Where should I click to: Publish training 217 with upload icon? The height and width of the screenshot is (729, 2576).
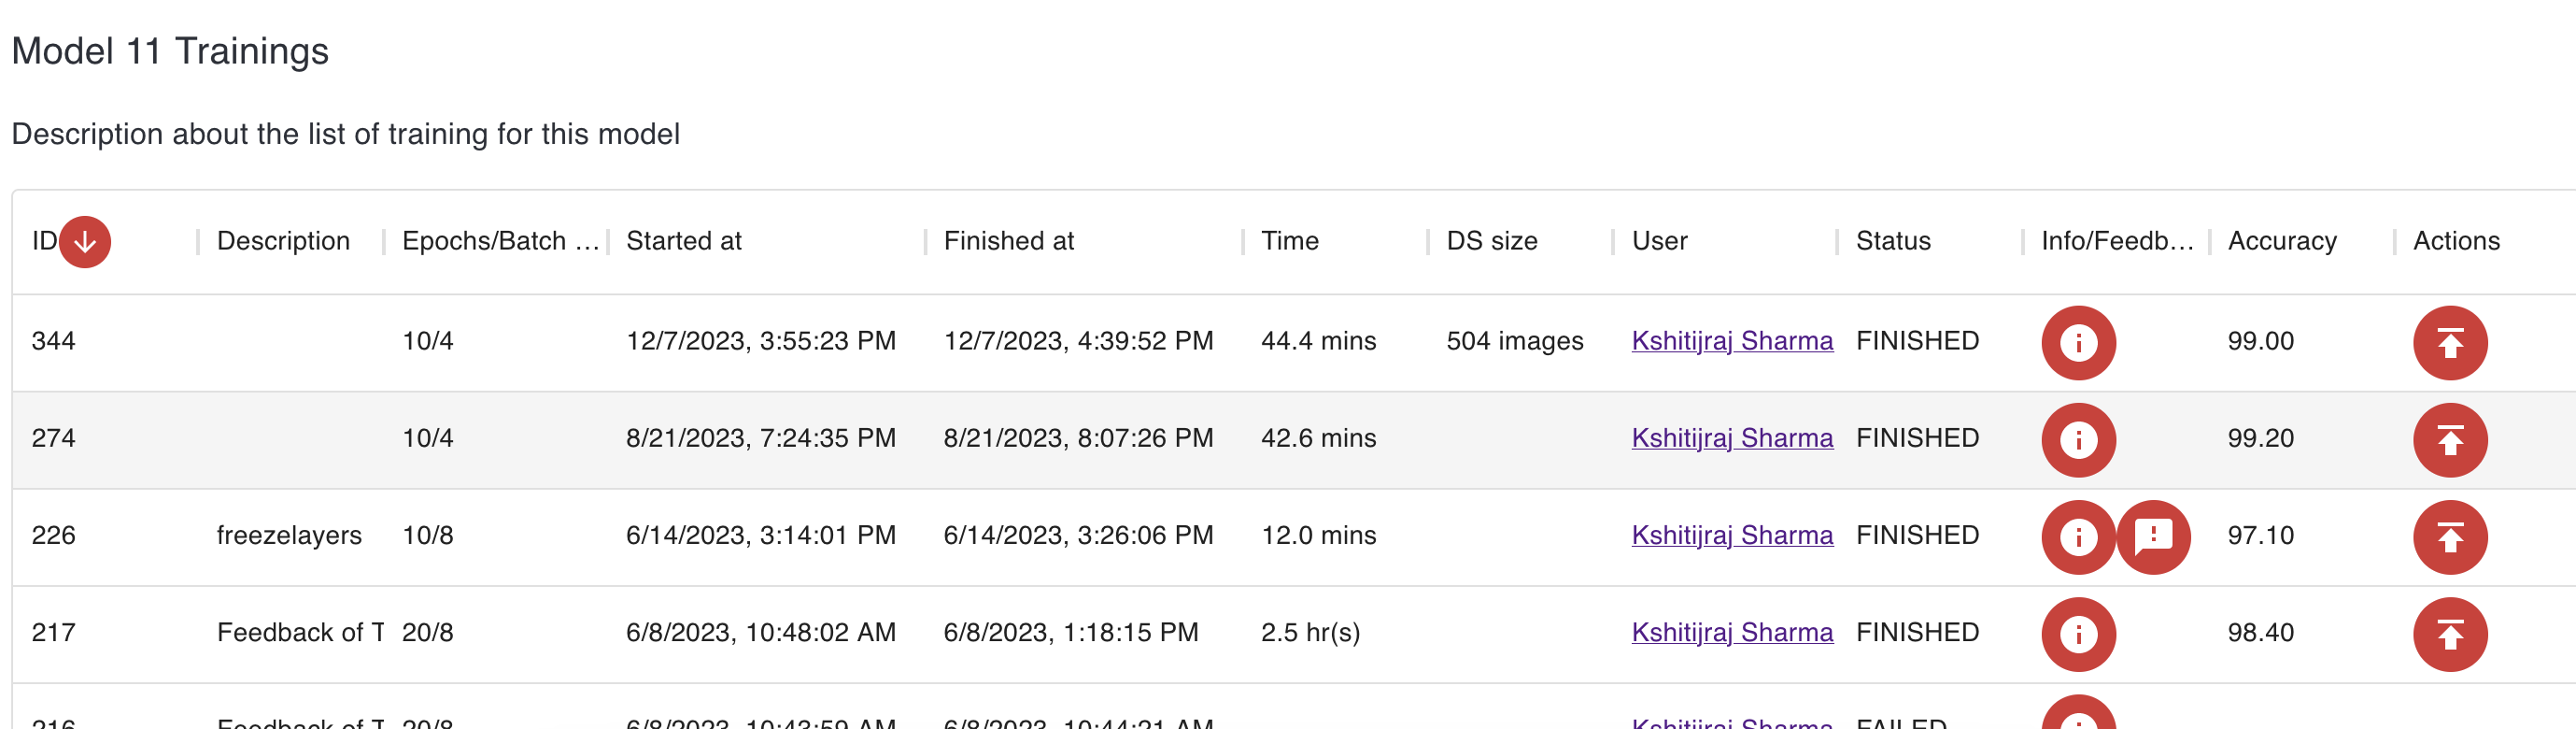tap(2449, 634)
